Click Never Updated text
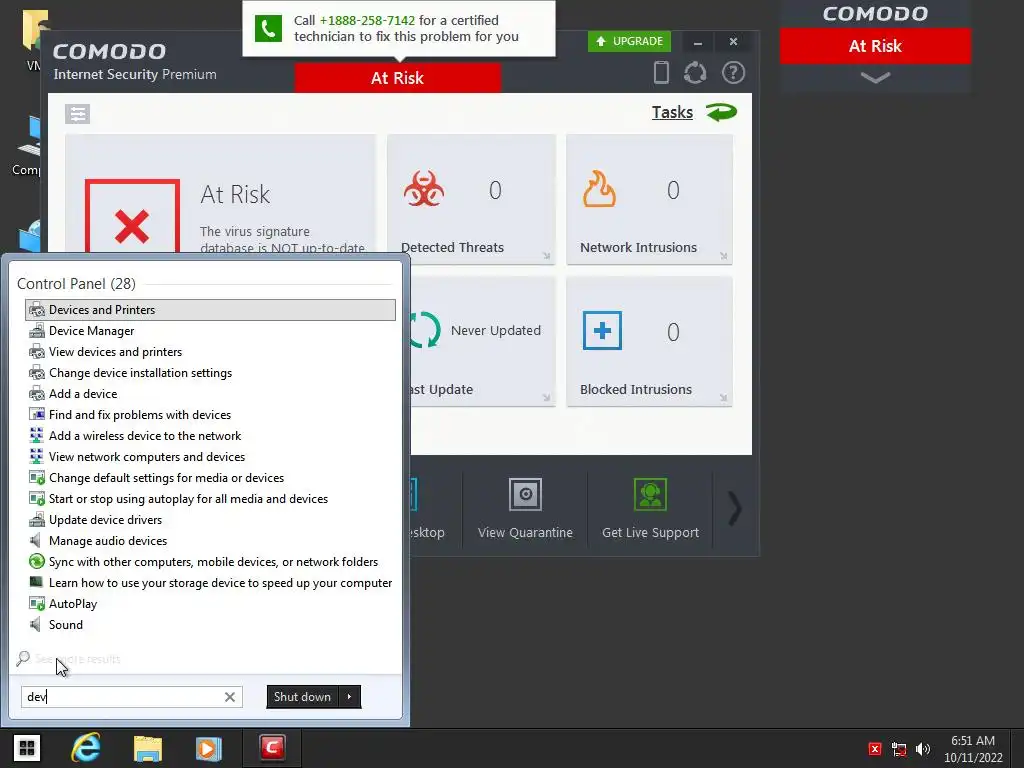This screenshot has height=768, width=1024. click(496, 330)
